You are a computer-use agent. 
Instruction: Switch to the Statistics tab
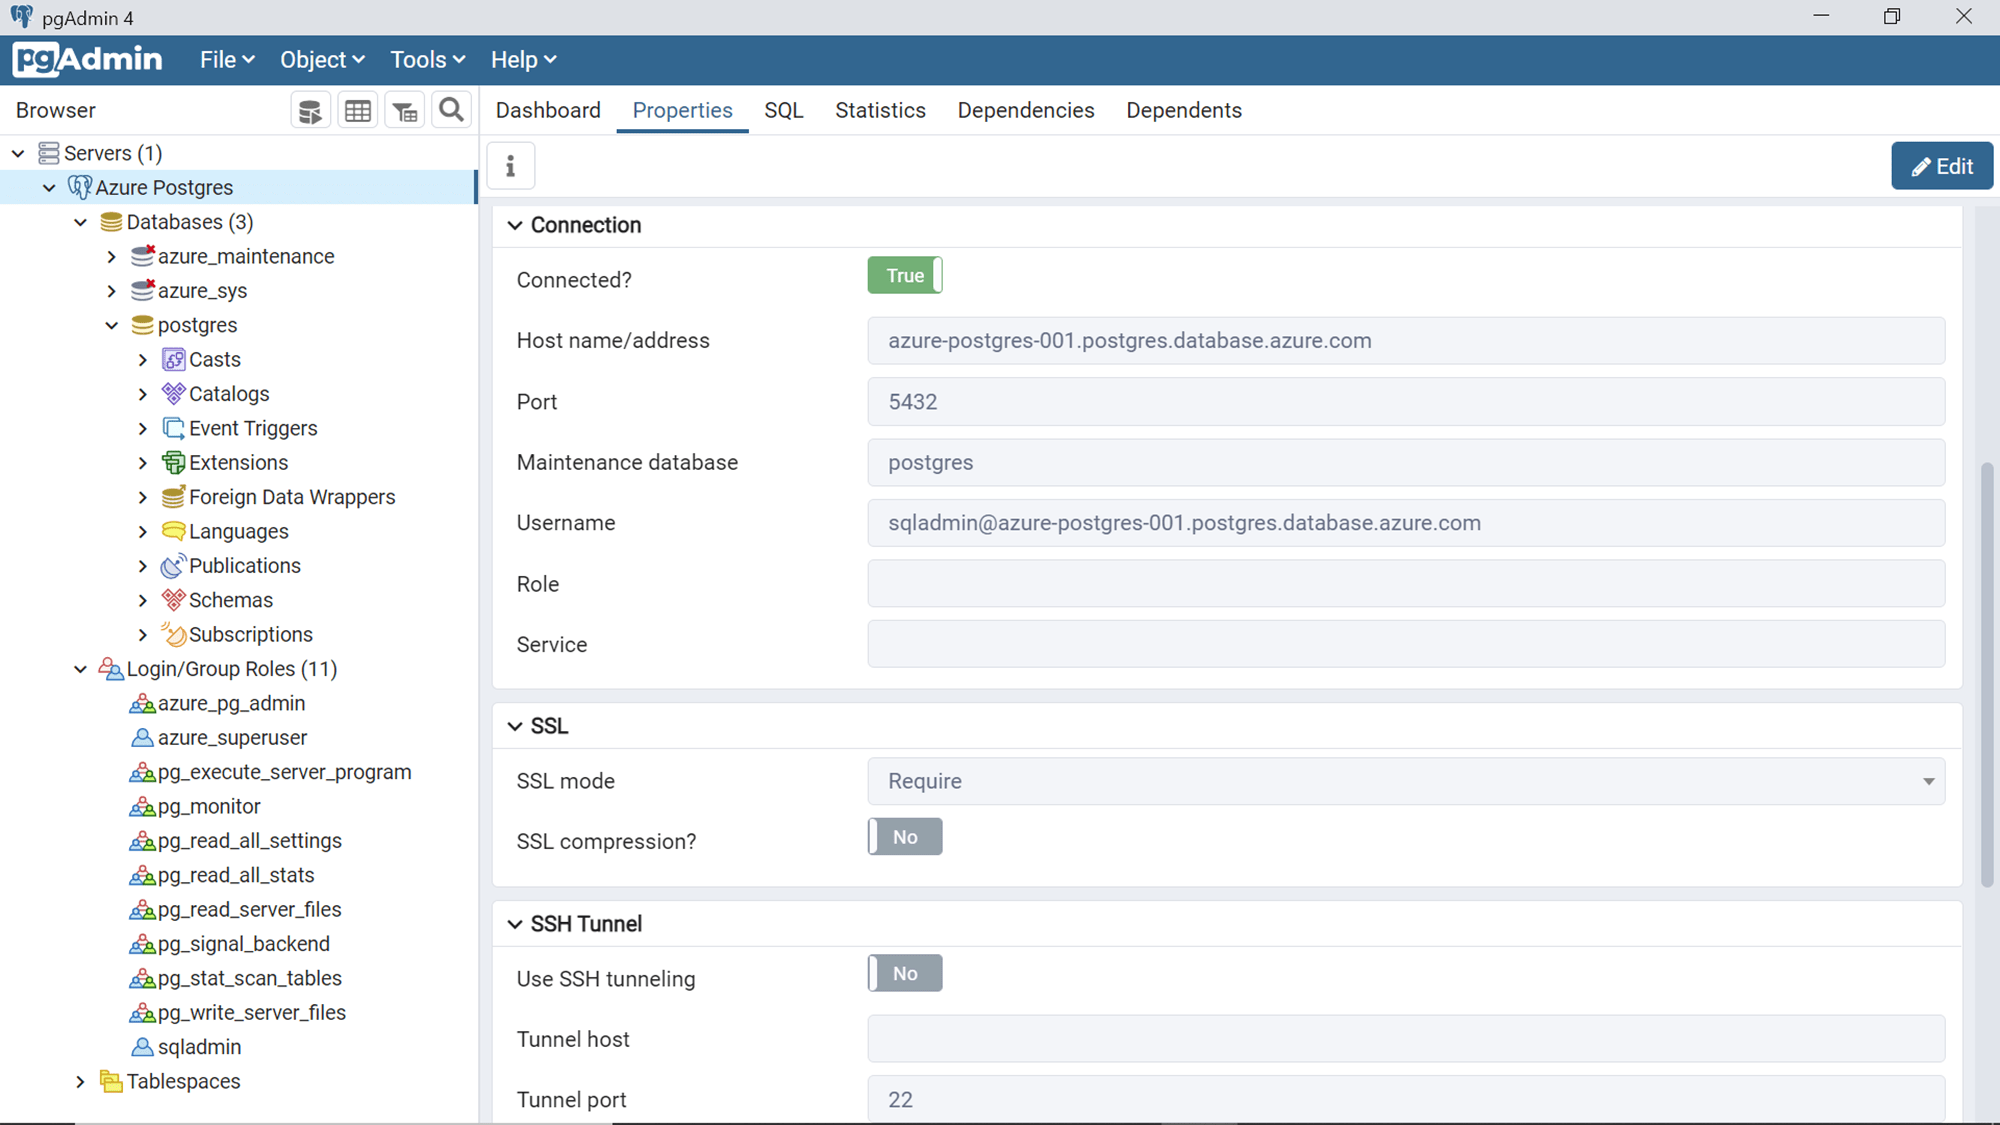(x=879, y=110)
